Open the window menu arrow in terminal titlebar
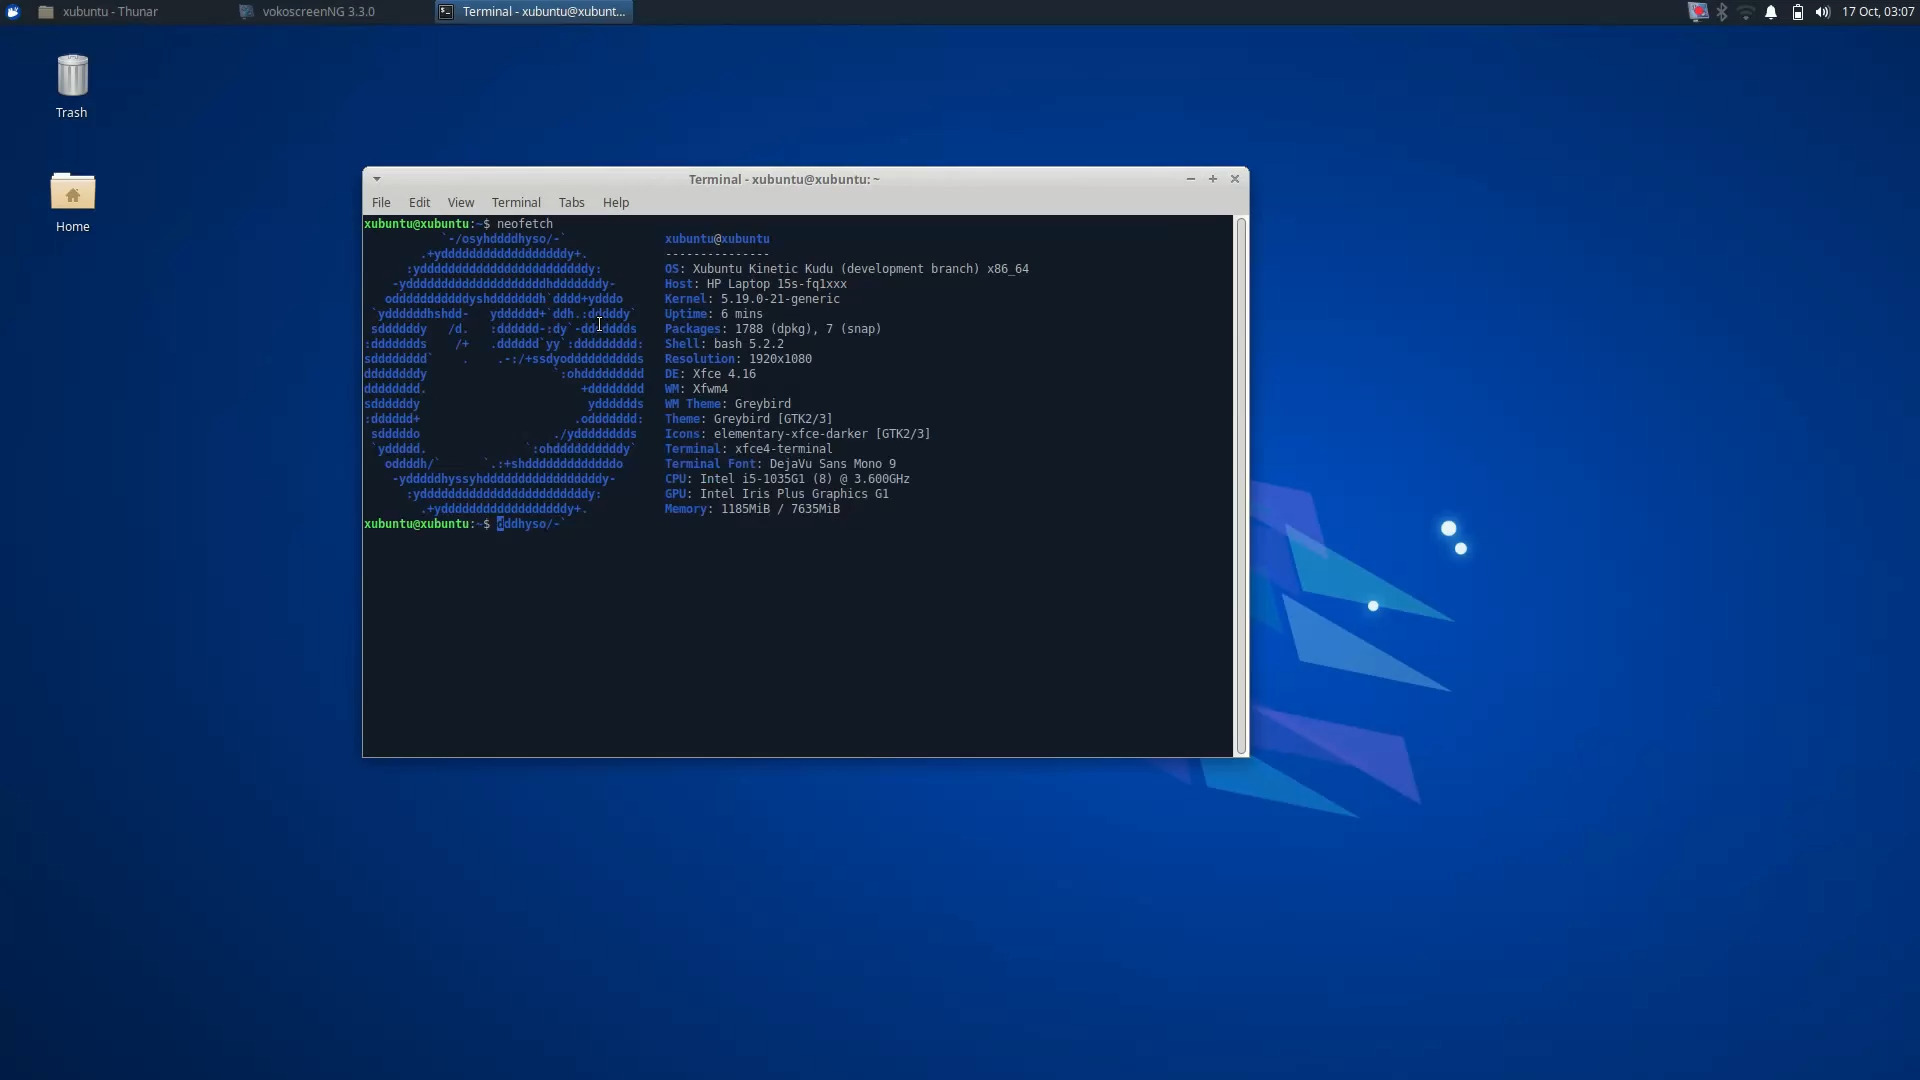1920x1080 pixels. [377, 179]
